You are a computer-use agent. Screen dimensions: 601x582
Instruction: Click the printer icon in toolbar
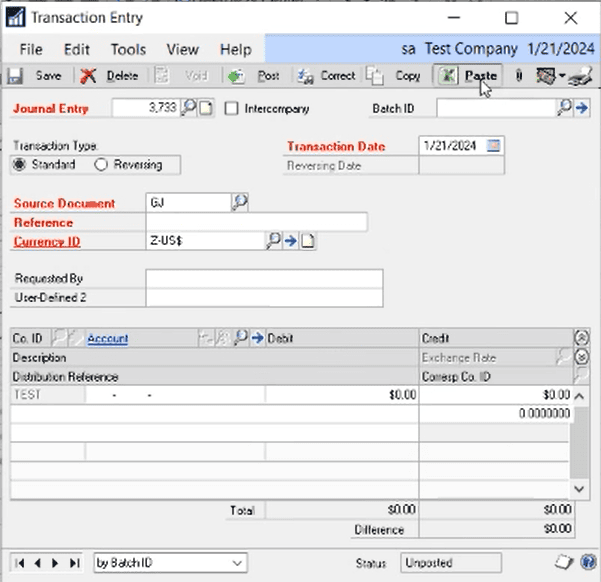(581, 76)
